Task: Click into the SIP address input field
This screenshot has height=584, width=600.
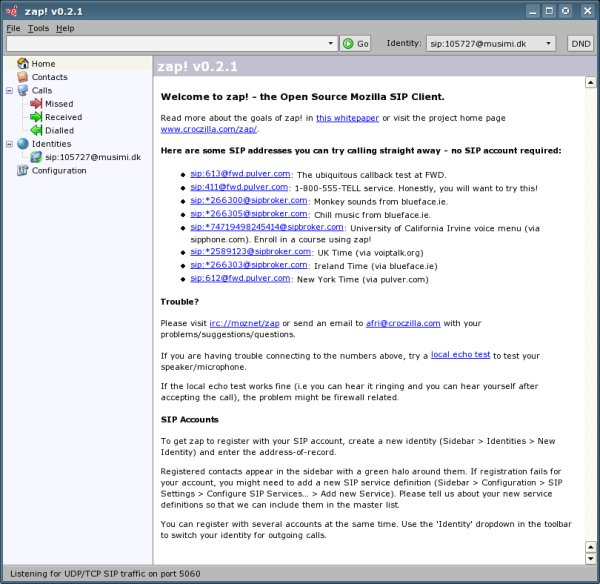Action: pos(165,44)
